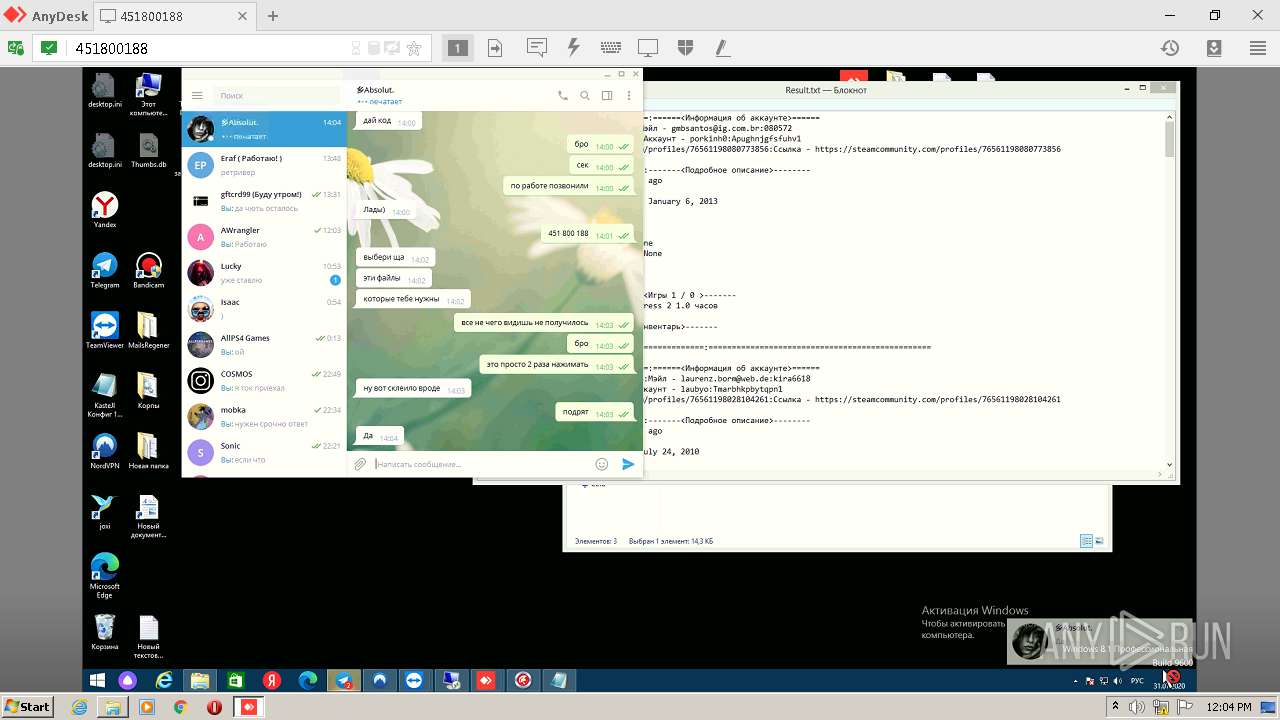Click Bandicam desktop icon
1280x720 pixels.
click(148, 270)
